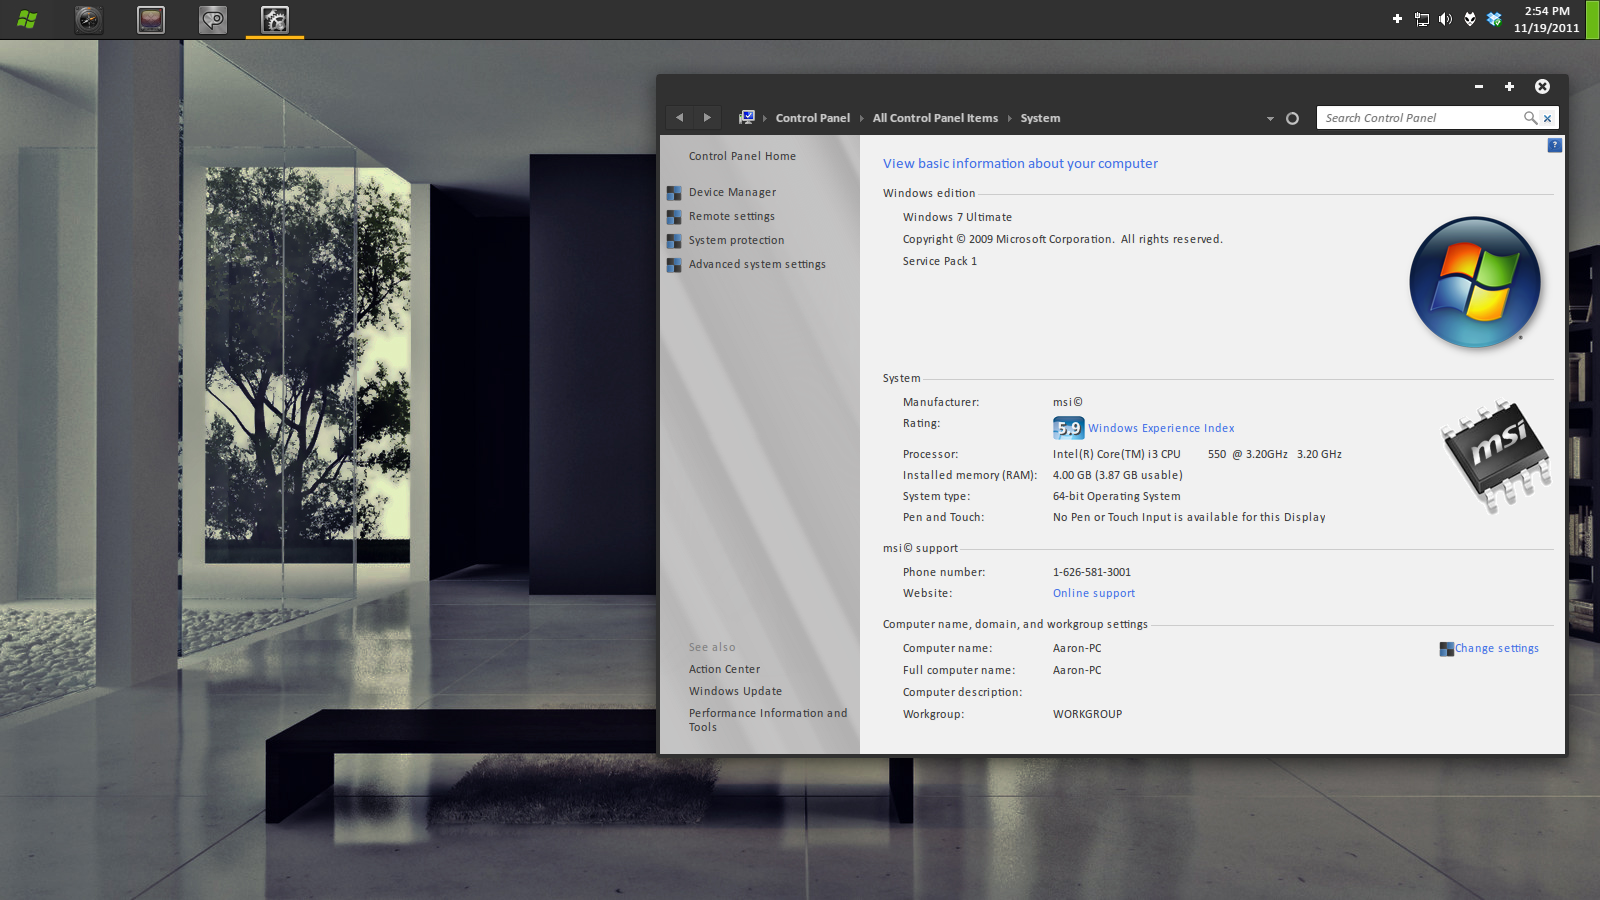Click the search magnifier icon
Viewport: 1600px width, 900px height.
tap(1530, 118)
